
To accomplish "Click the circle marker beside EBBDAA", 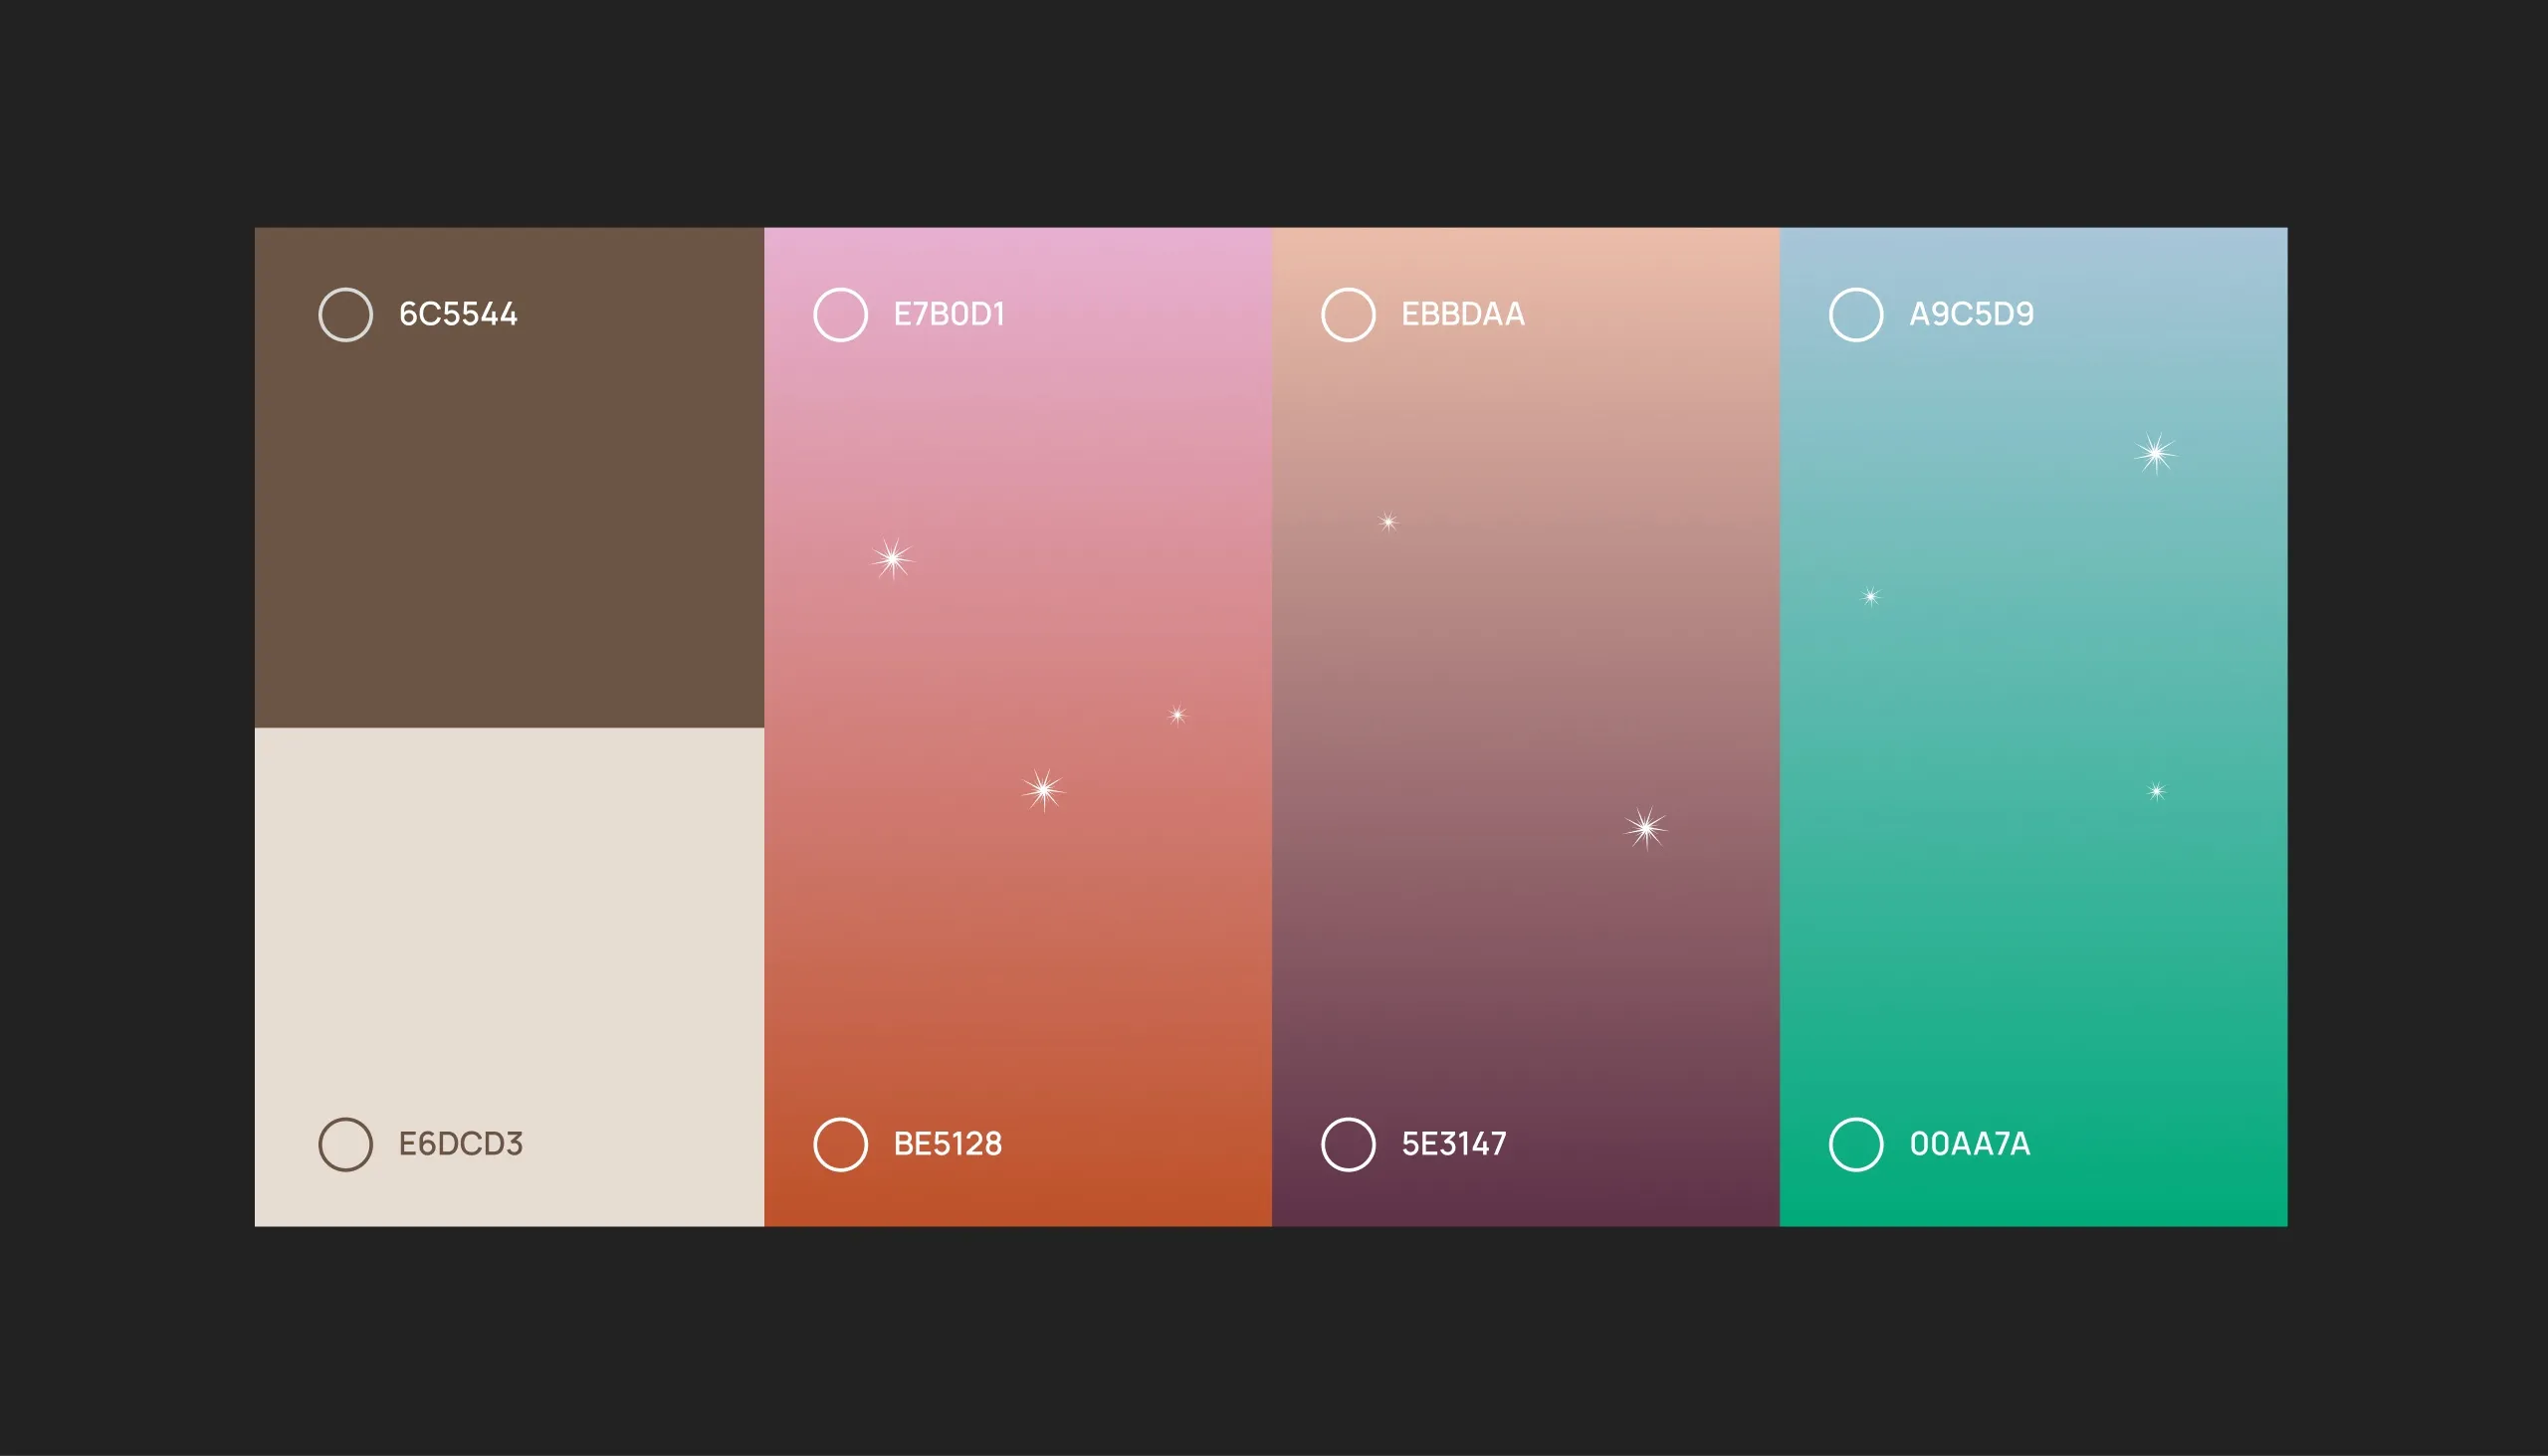I will 1348,315.
